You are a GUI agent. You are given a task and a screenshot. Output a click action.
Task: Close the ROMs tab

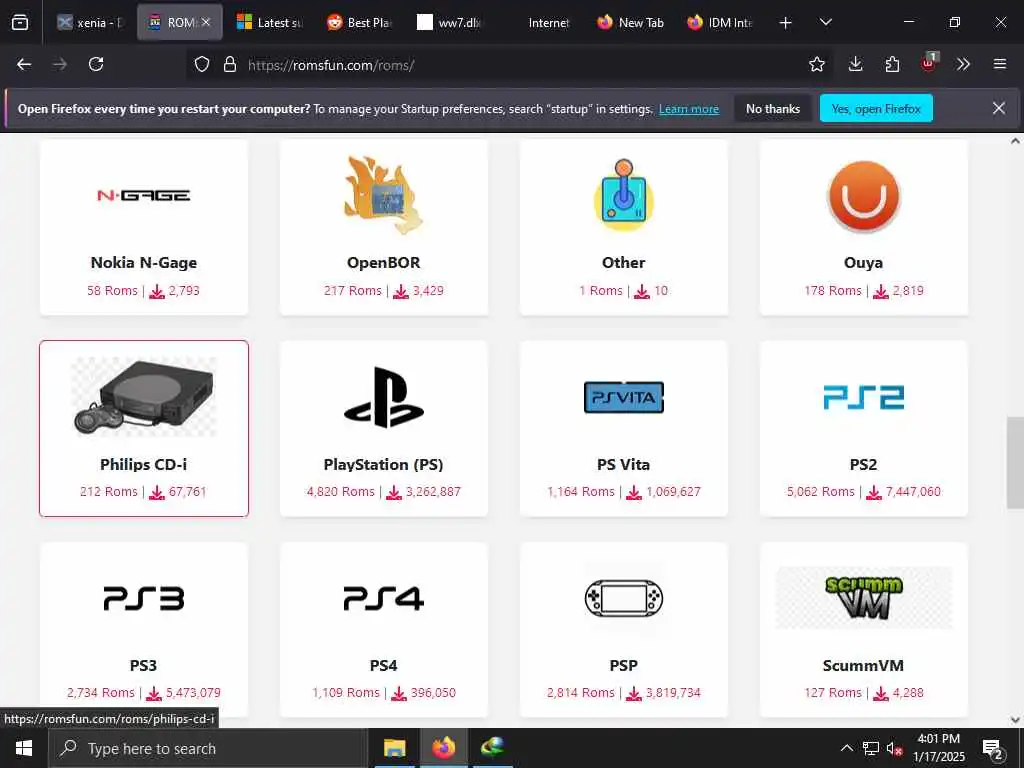[206, 22]
